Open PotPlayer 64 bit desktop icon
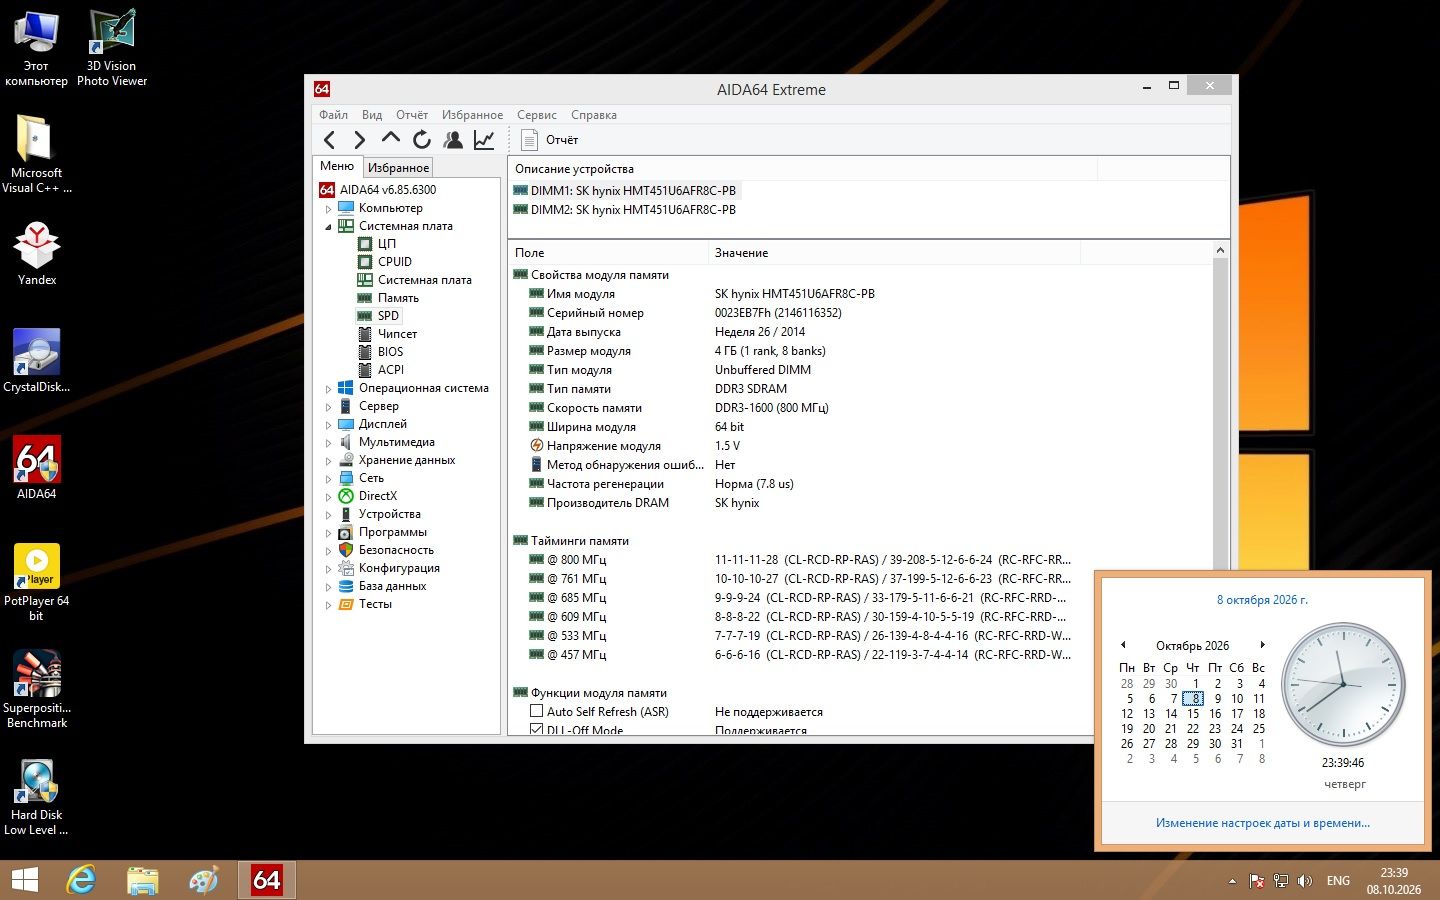 point(37,582)
